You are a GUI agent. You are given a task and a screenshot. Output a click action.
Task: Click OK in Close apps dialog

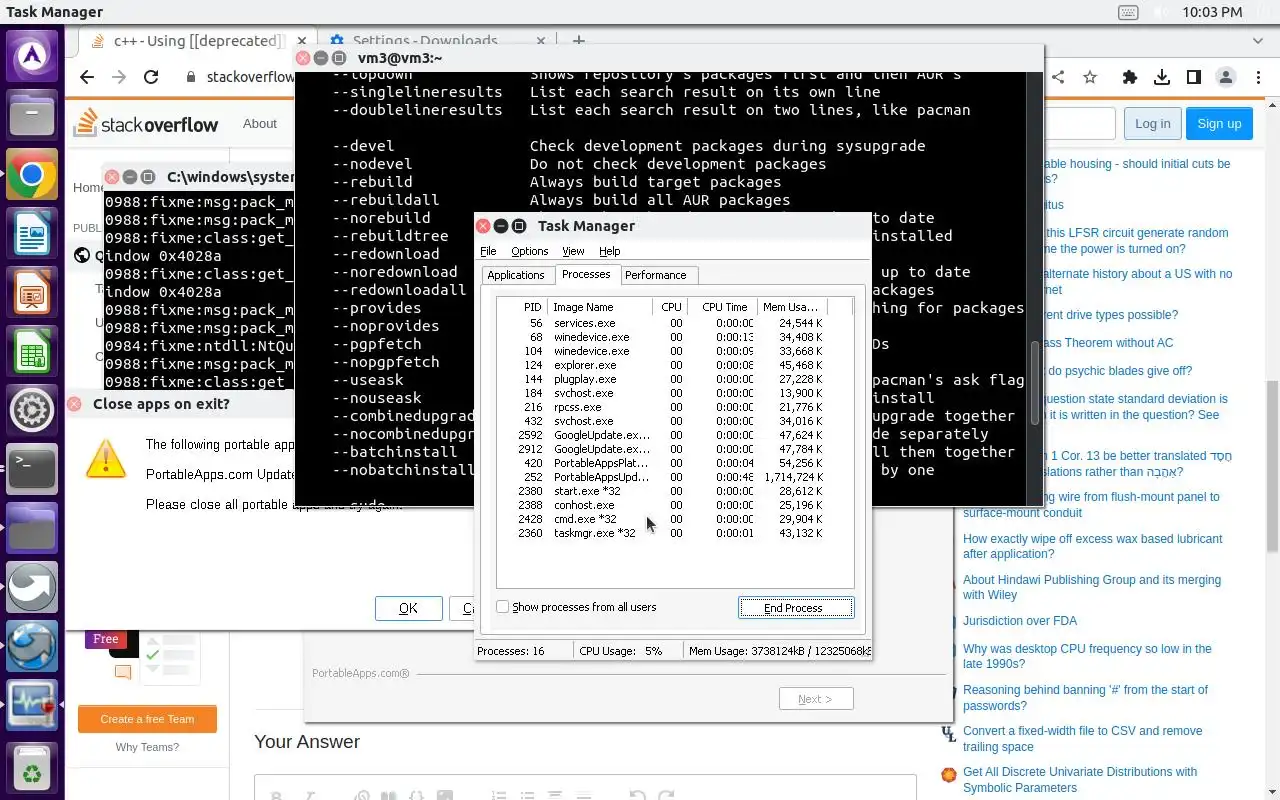click(x=408, y=608)
